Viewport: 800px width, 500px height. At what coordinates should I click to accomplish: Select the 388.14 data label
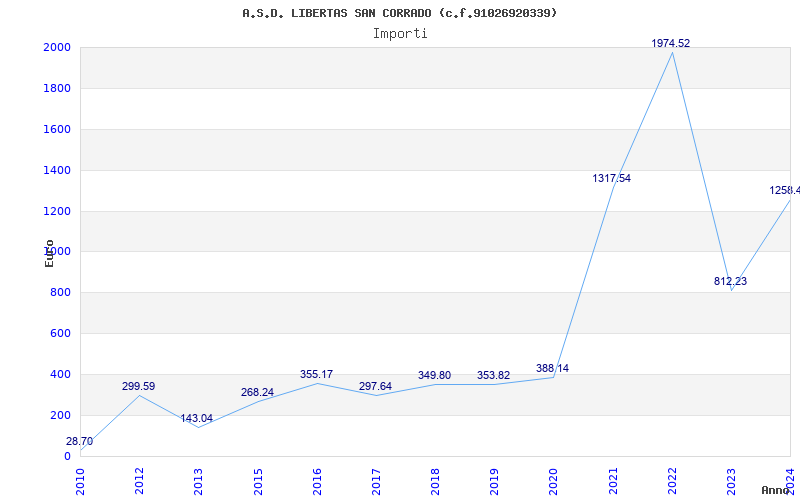552,368
